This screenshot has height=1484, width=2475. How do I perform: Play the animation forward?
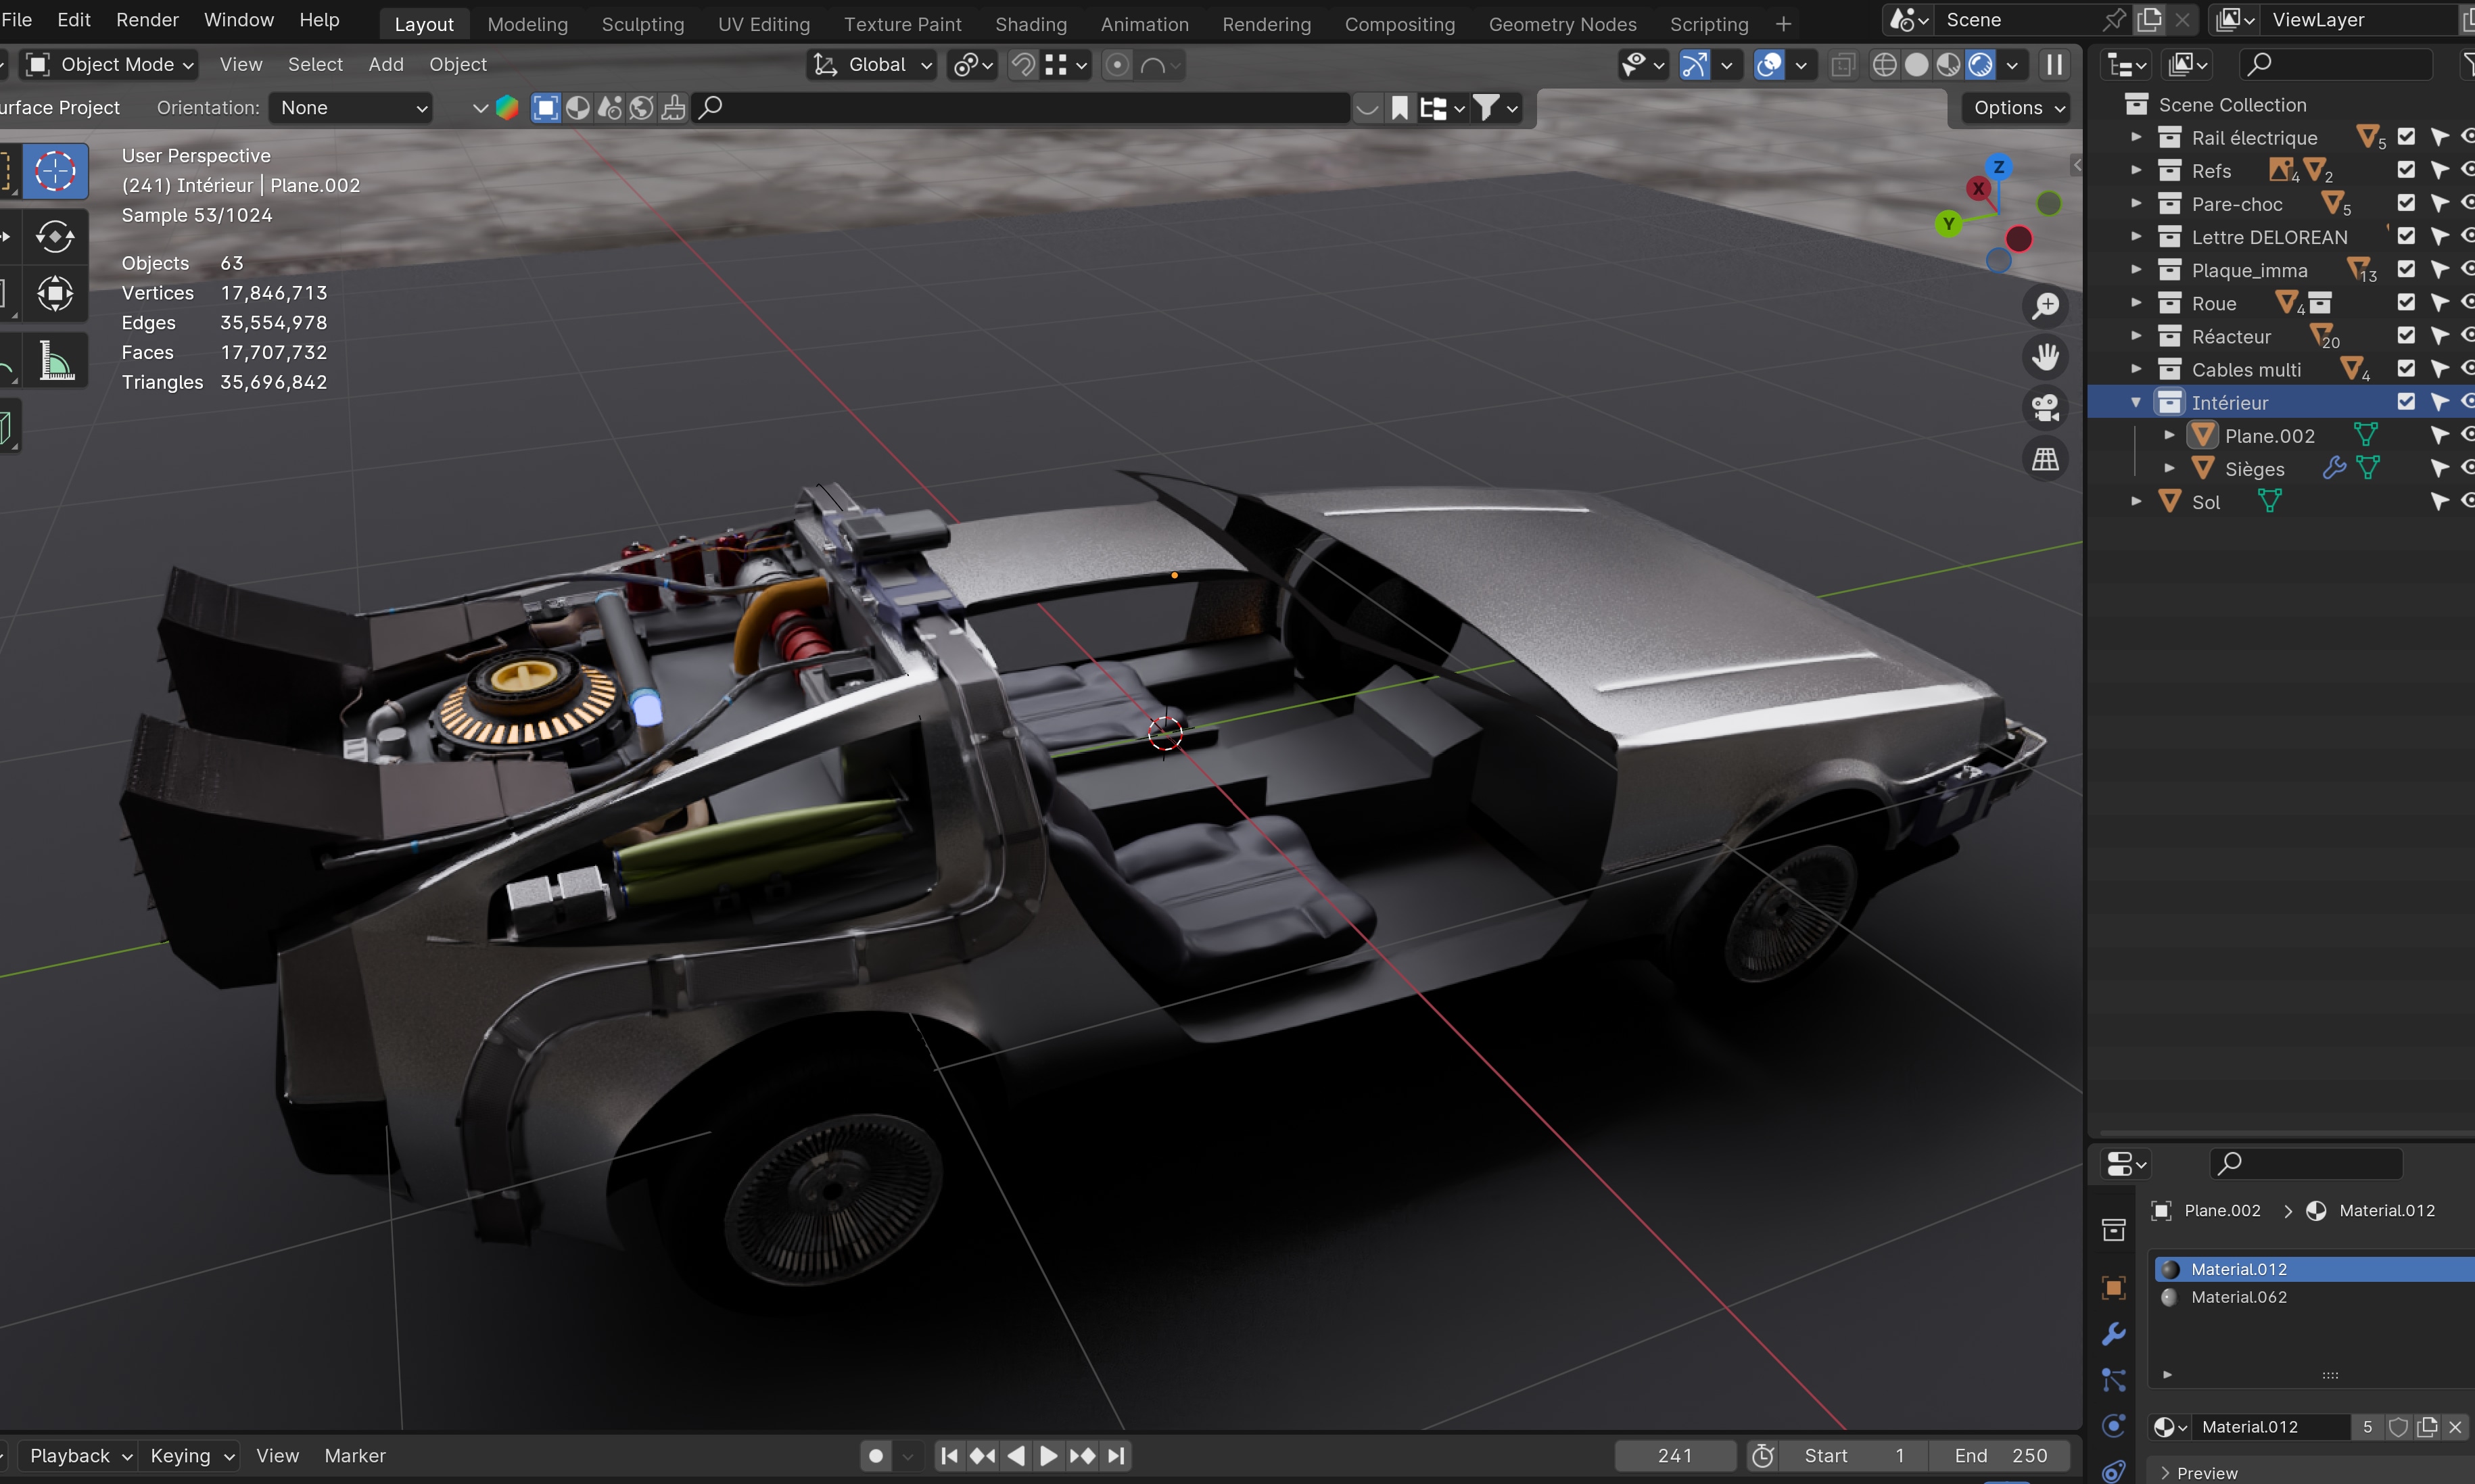tap(1048, 1456)
